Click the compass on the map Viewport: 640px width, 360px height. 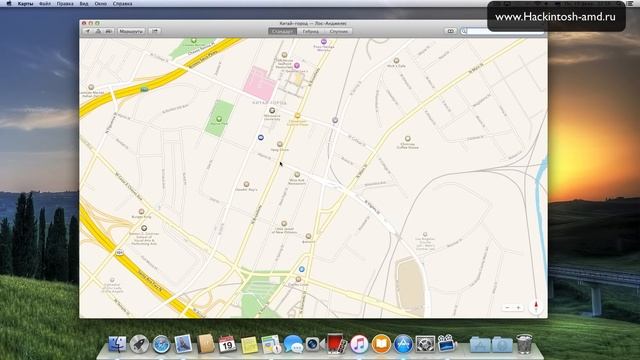pos(536,307)
